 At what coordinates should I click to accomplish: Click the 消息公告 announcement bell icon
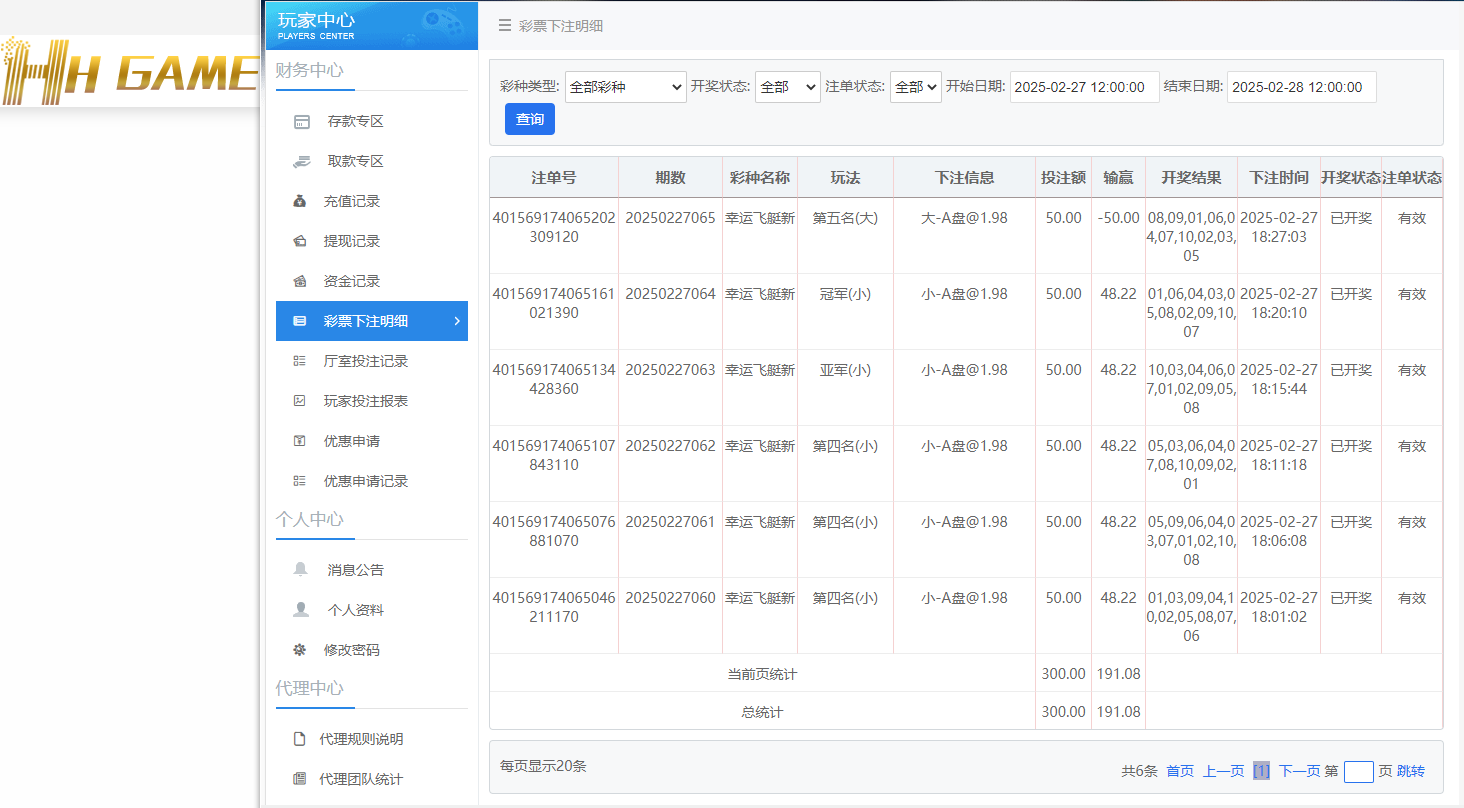[301, 569]
